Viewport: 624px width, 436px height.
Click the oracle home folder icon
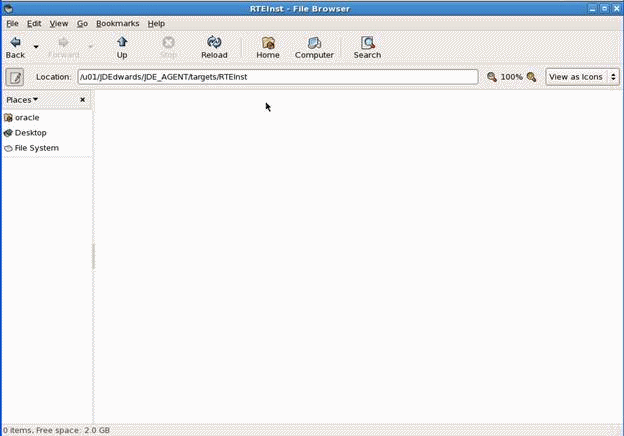point(8,117)
